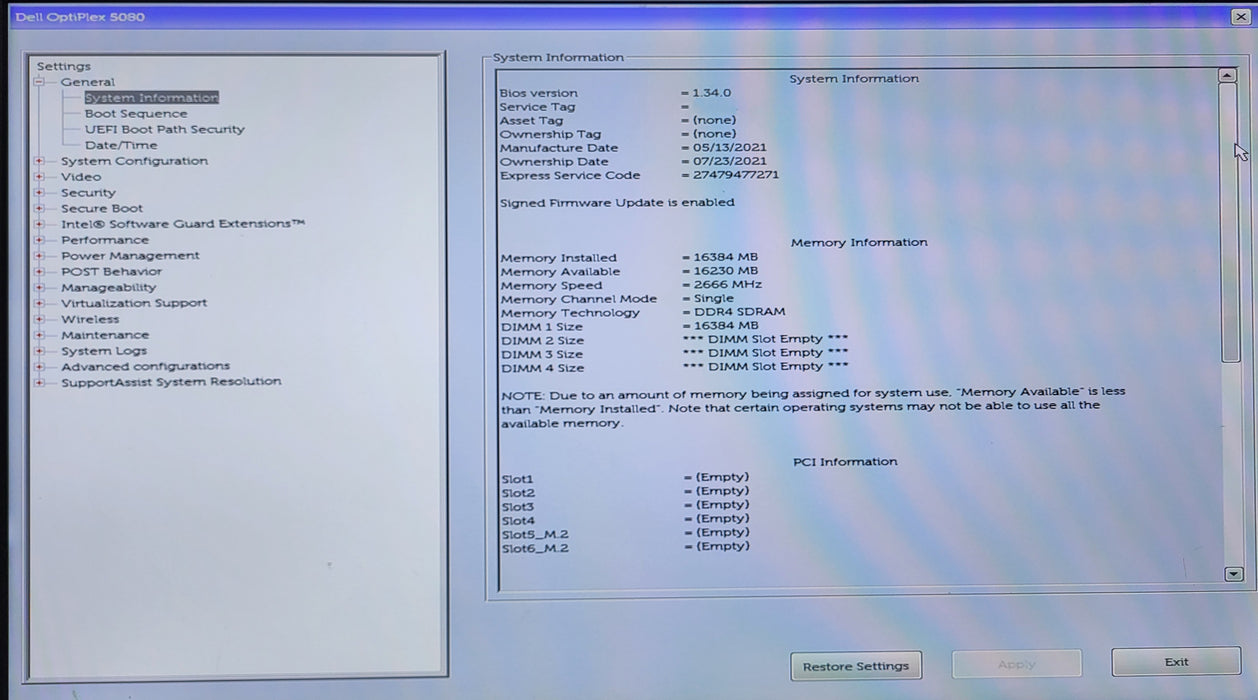This screenshot has height=700, width=1258.
Task: Select the Wireless category label
Action: 90,319
